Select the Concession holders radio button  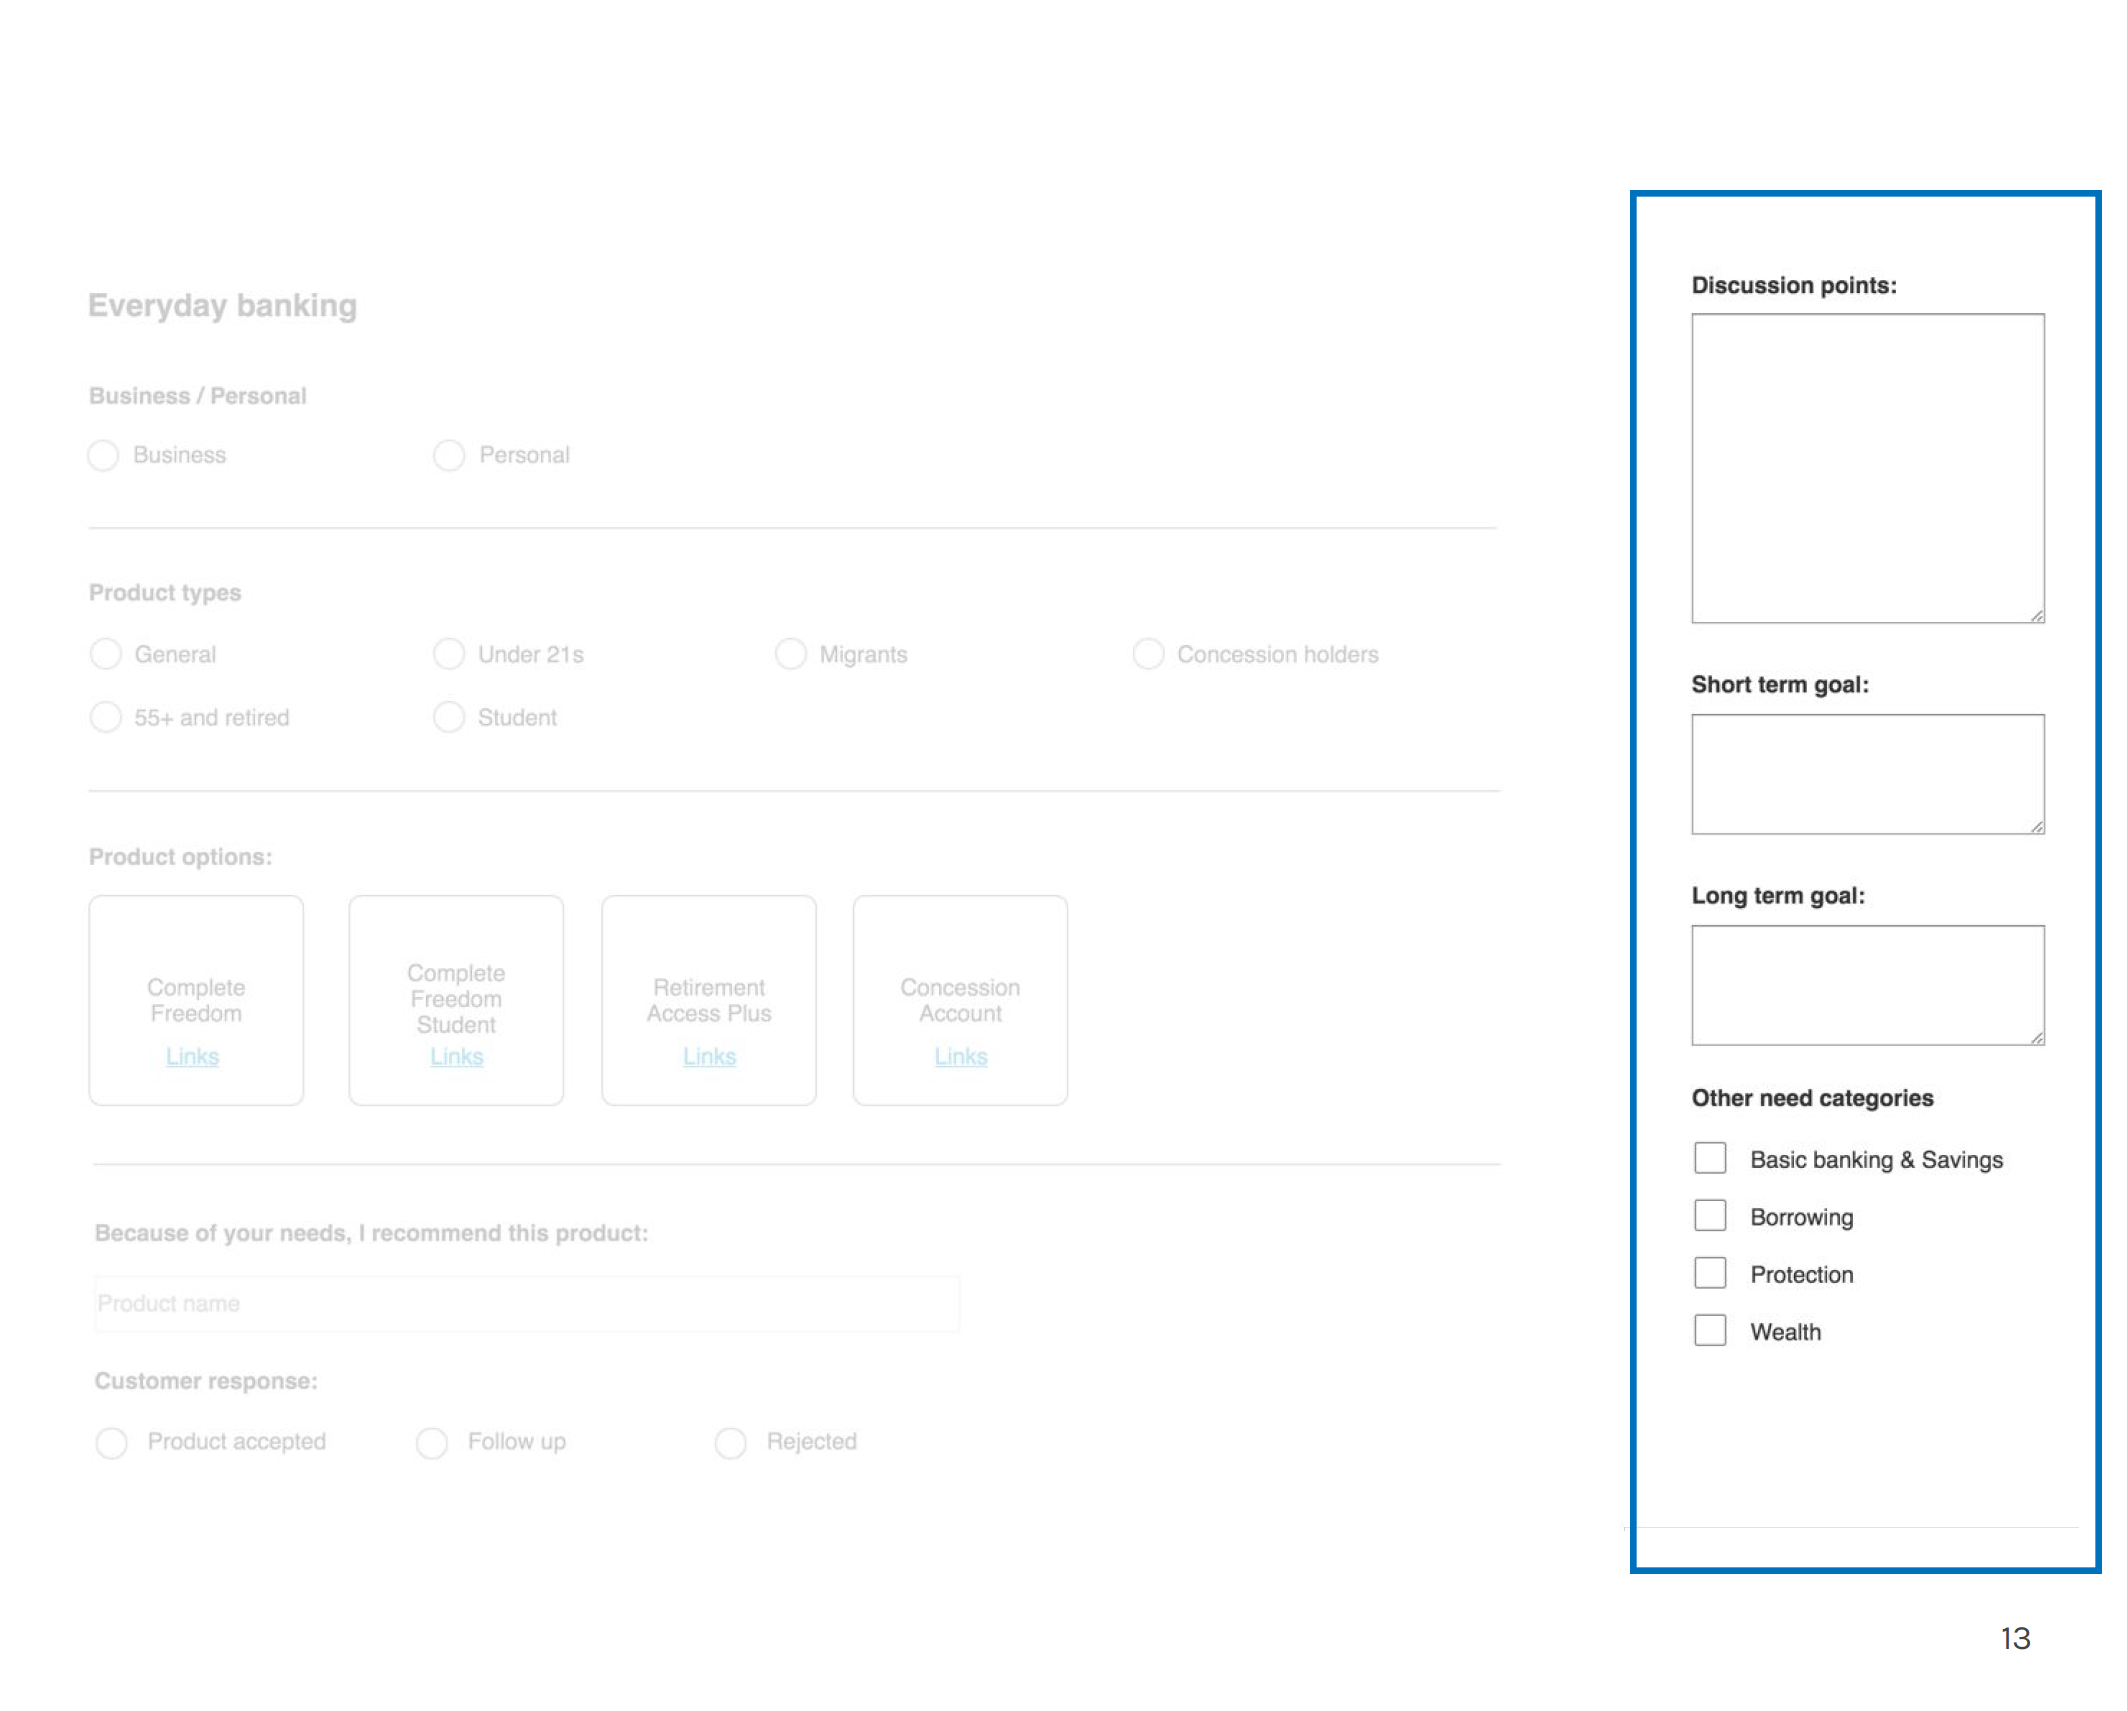point(1148,654)
